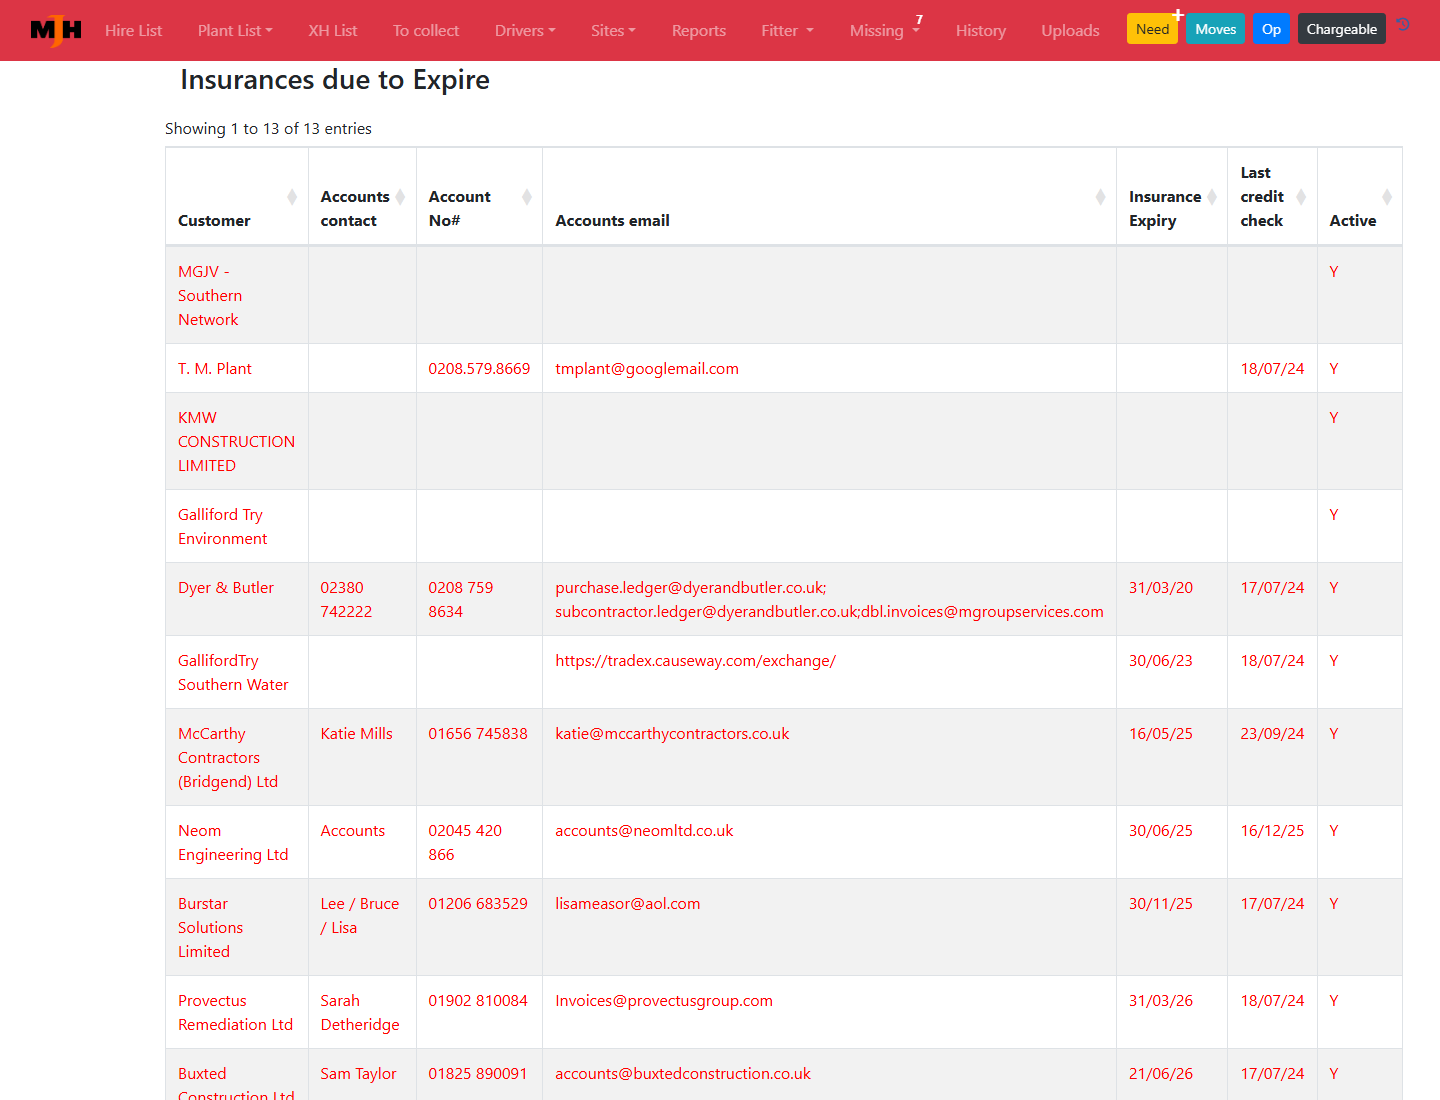Open Burstar Solutions Limited customer

click(210, 928)
